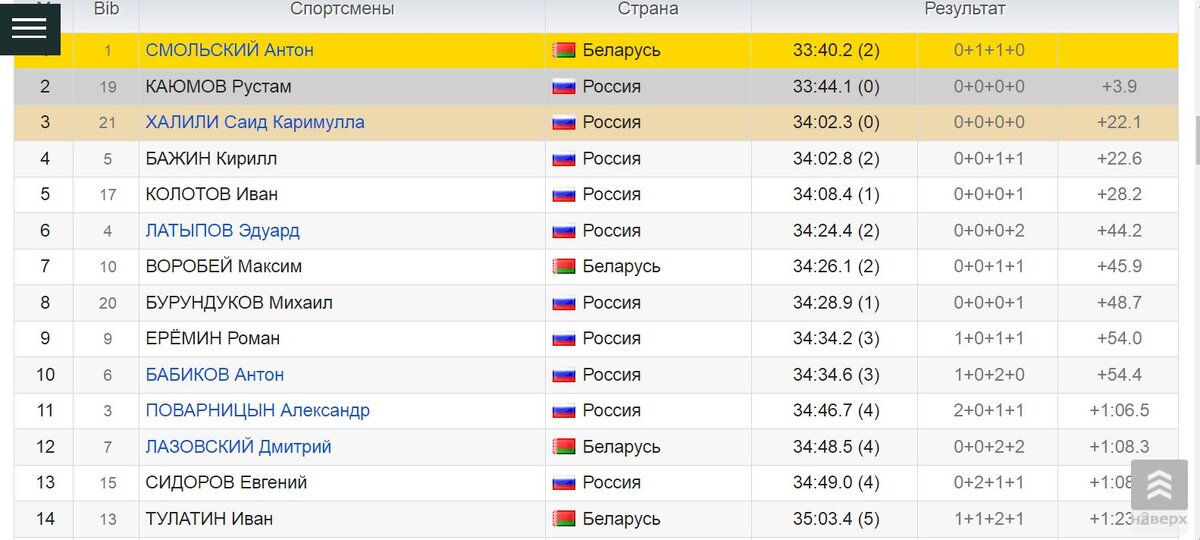Open athlete profile СМОЛЬСКИЙ Антон
The width and height of the screenshot is (1200, 540).
(229, 50)
